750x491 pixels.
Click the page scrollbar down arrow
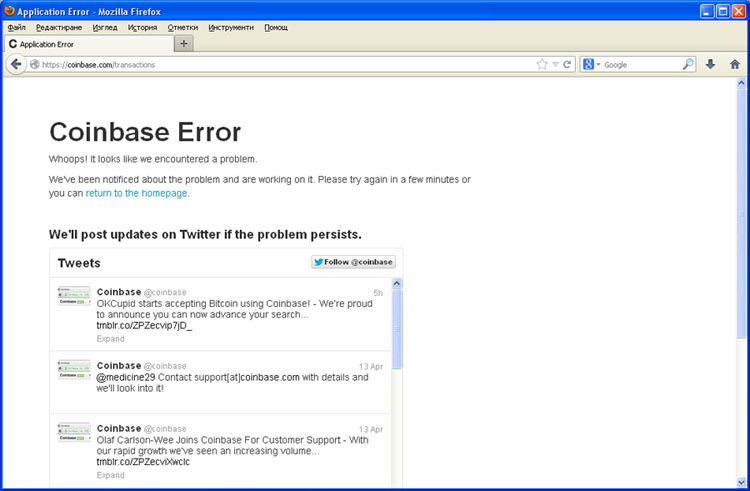click(741, 482)
